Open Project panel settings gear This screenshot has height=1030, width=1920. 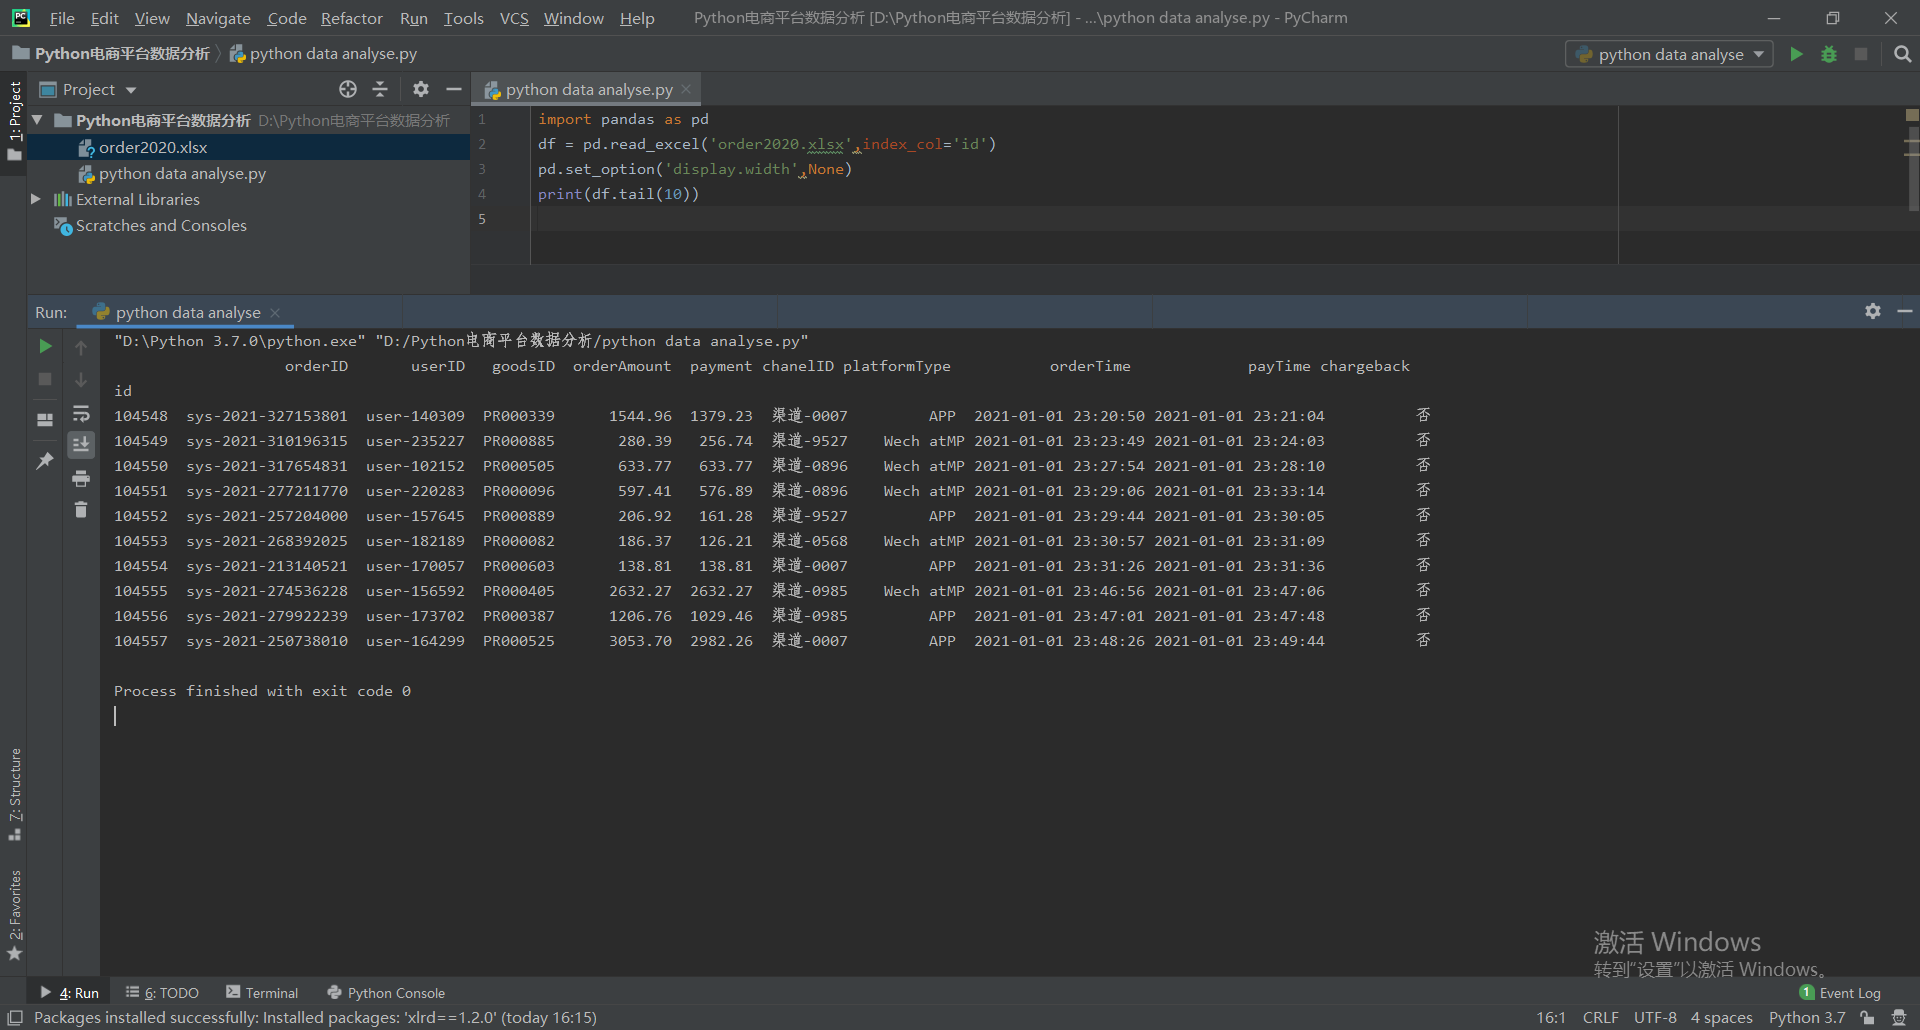[421, 89]
